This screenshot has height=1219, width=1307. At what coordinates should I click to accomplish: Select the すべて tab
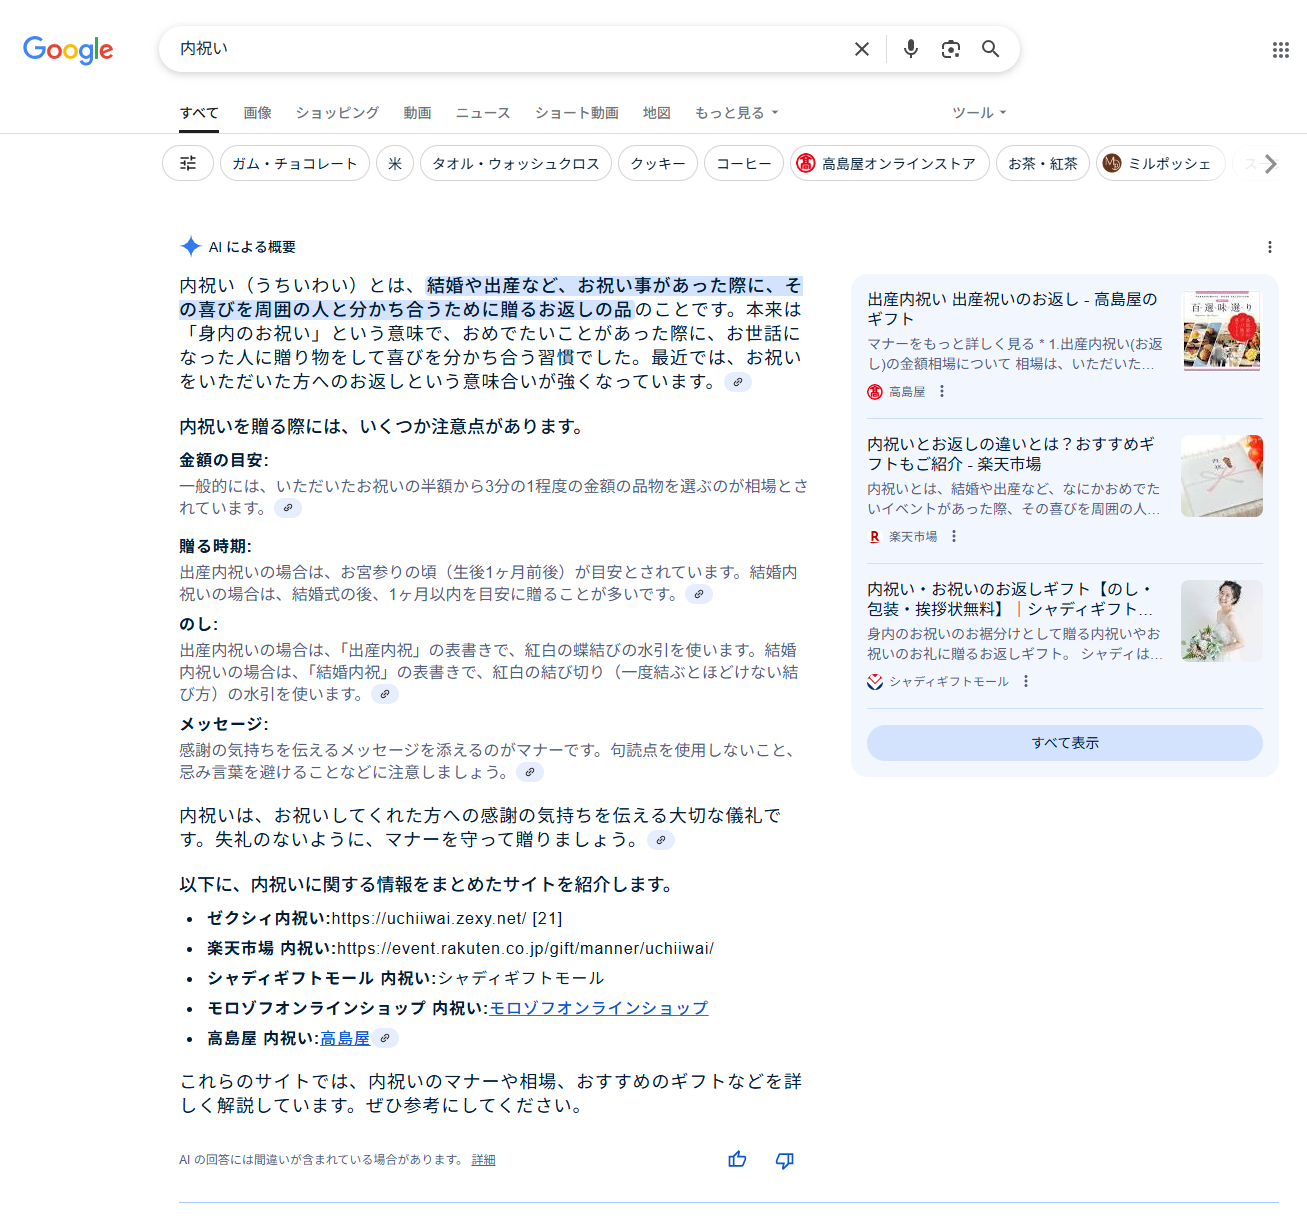click(x=199, y=113)
